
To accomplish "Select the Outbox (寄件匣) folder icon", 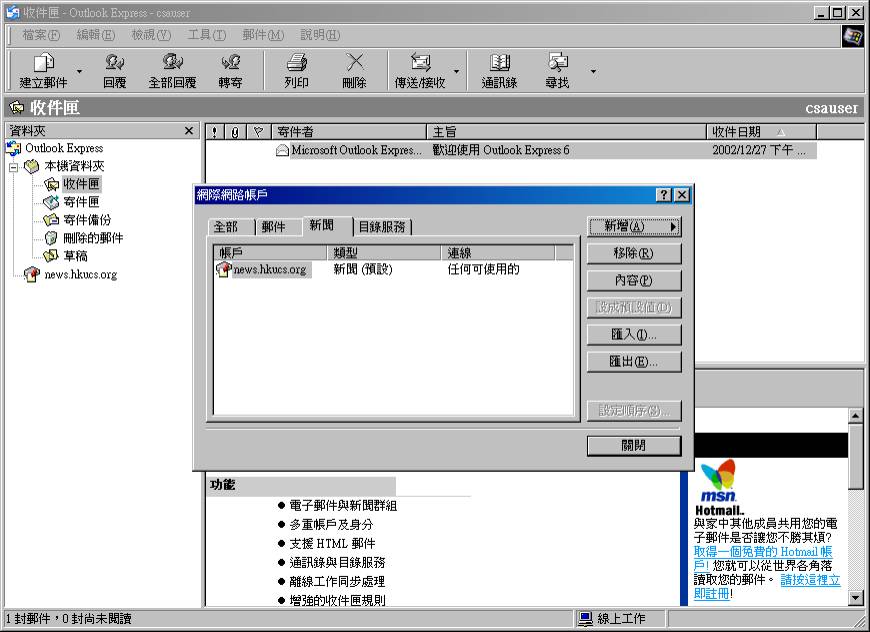I will (51, 202).
